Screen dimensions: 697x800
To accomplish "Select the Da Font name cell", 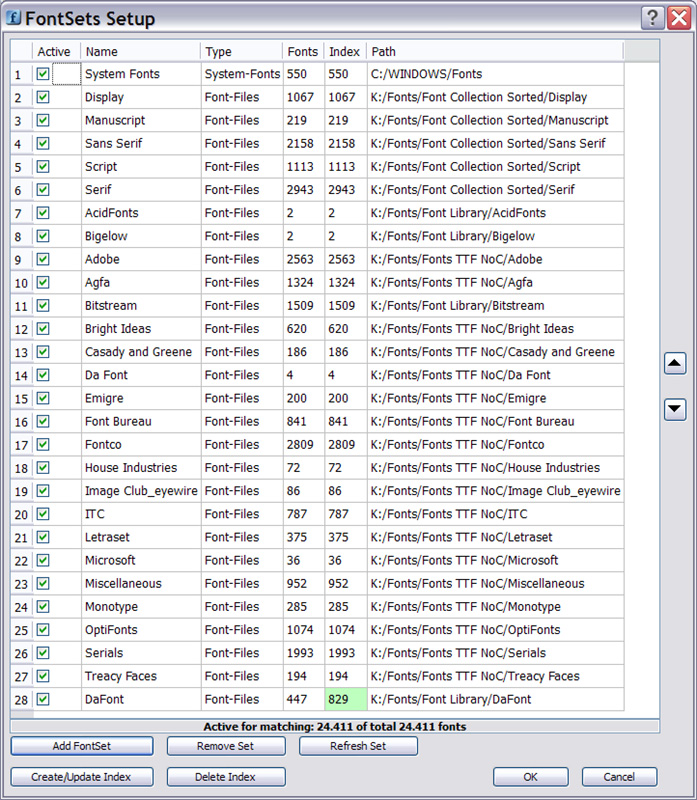I will coord(141,375).
